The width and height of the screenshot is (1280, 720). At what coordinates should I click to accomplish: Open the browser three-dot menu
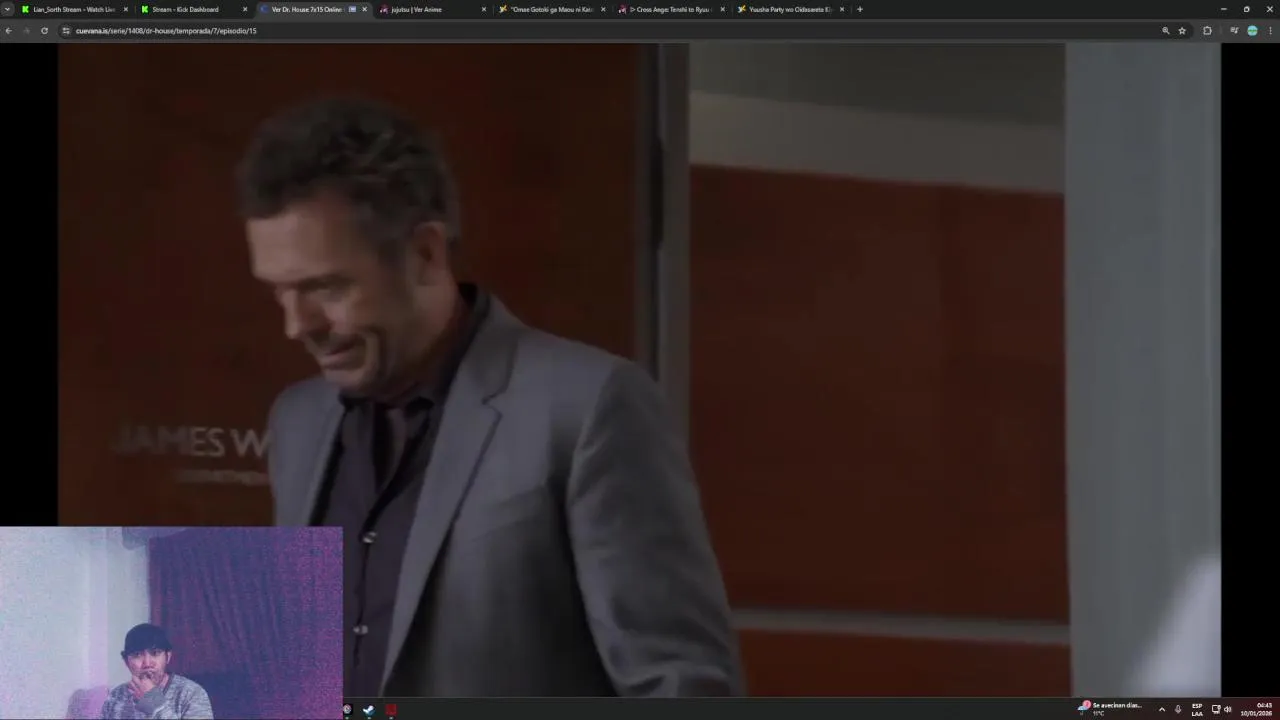point(1270,31)
